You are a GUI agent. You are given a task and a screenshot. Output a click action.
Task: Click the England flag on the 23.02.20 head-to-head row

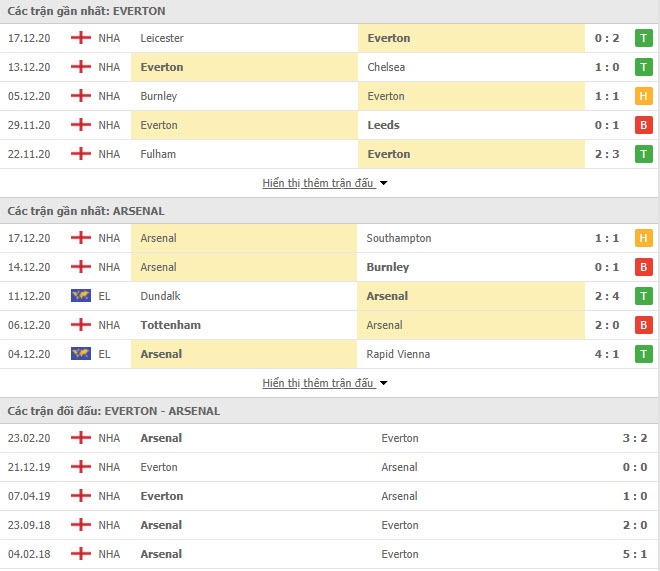coord(80,438)
